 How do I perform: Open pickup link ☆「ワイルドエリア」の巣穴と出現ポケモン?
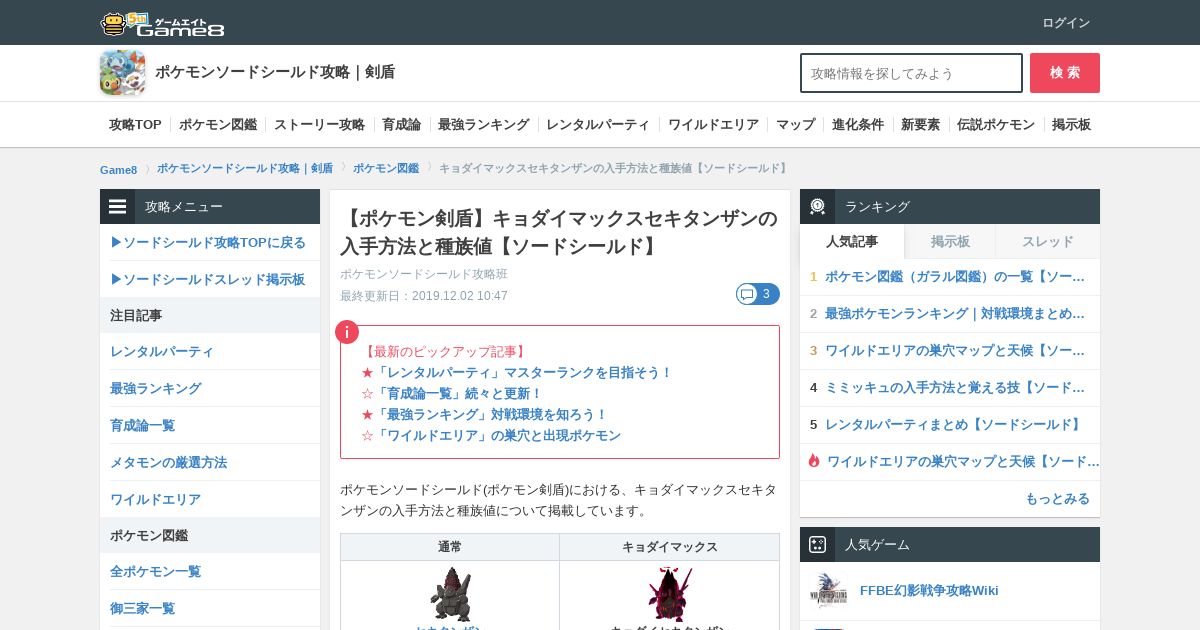click(x=491, y=435)
